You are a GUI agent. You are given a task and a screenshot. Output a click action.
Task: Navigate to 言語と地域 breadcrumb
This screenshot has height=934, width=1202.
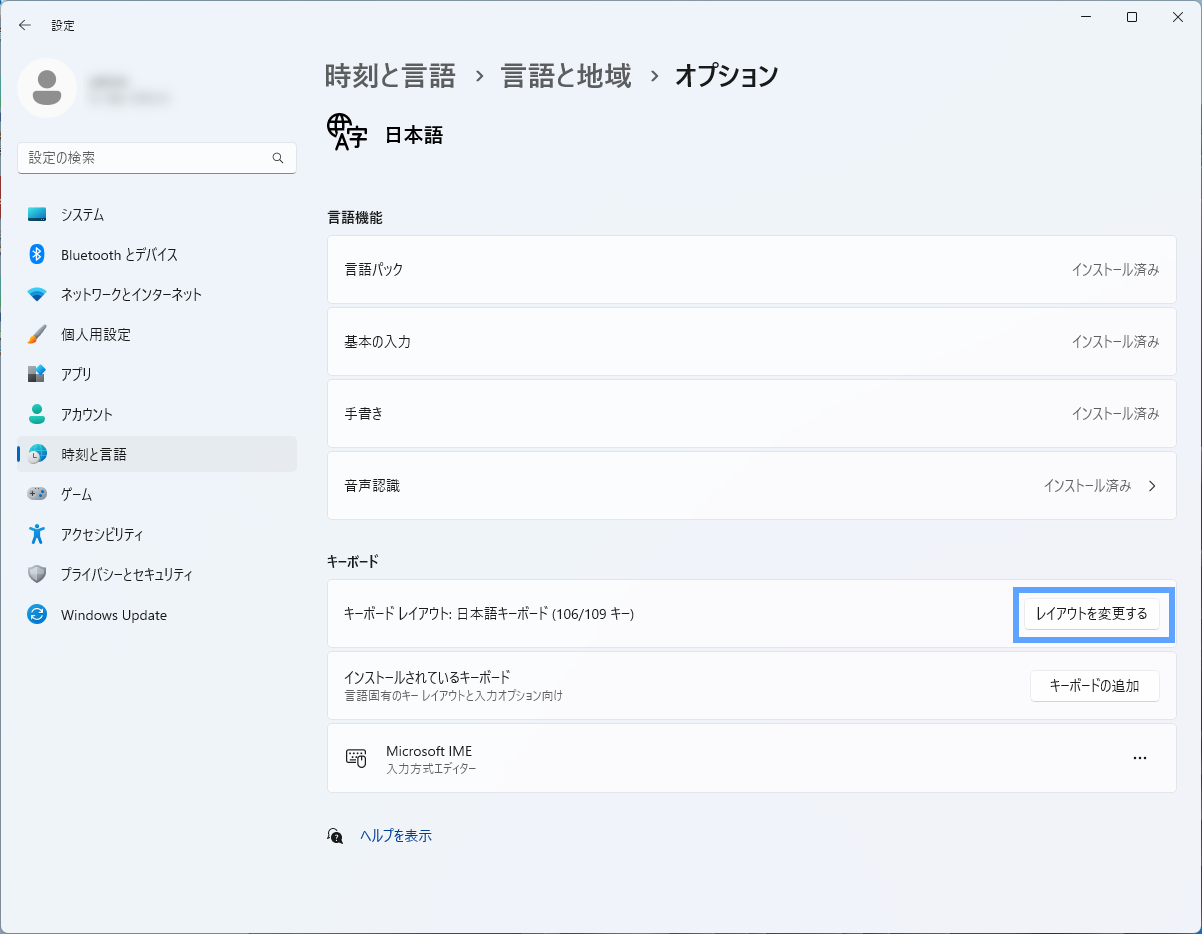[x=566, y=76]
